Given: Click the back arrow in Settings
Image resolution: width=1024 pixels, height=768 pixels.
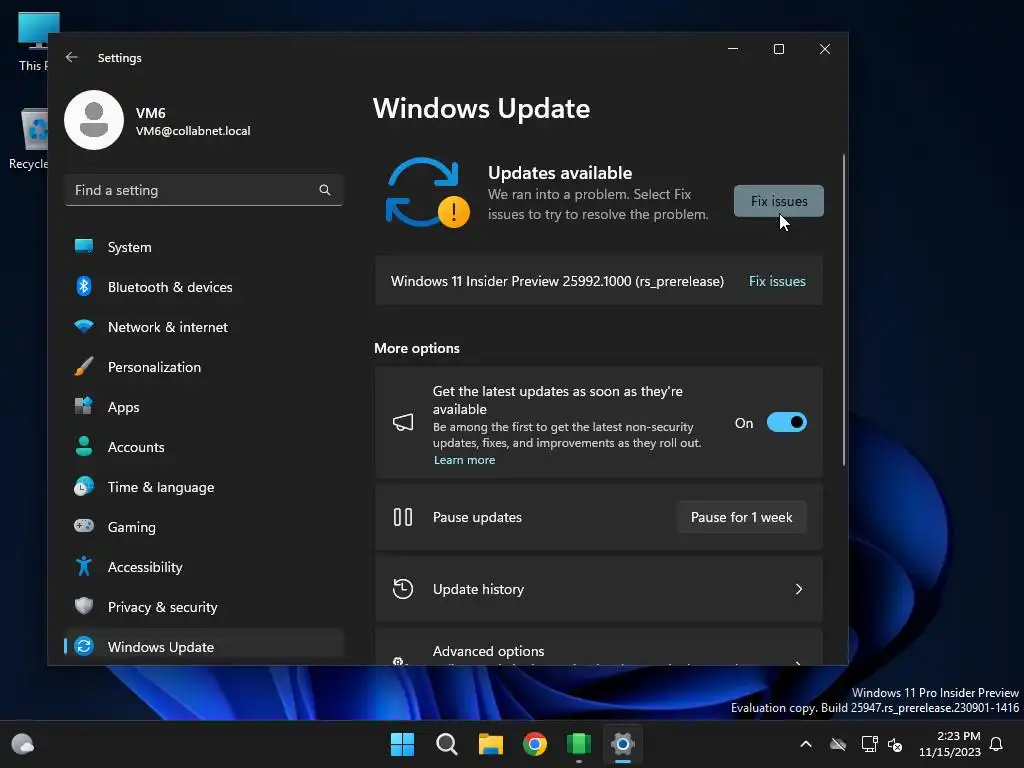Looking at the screenshot, I should click(x=72, y=57).
